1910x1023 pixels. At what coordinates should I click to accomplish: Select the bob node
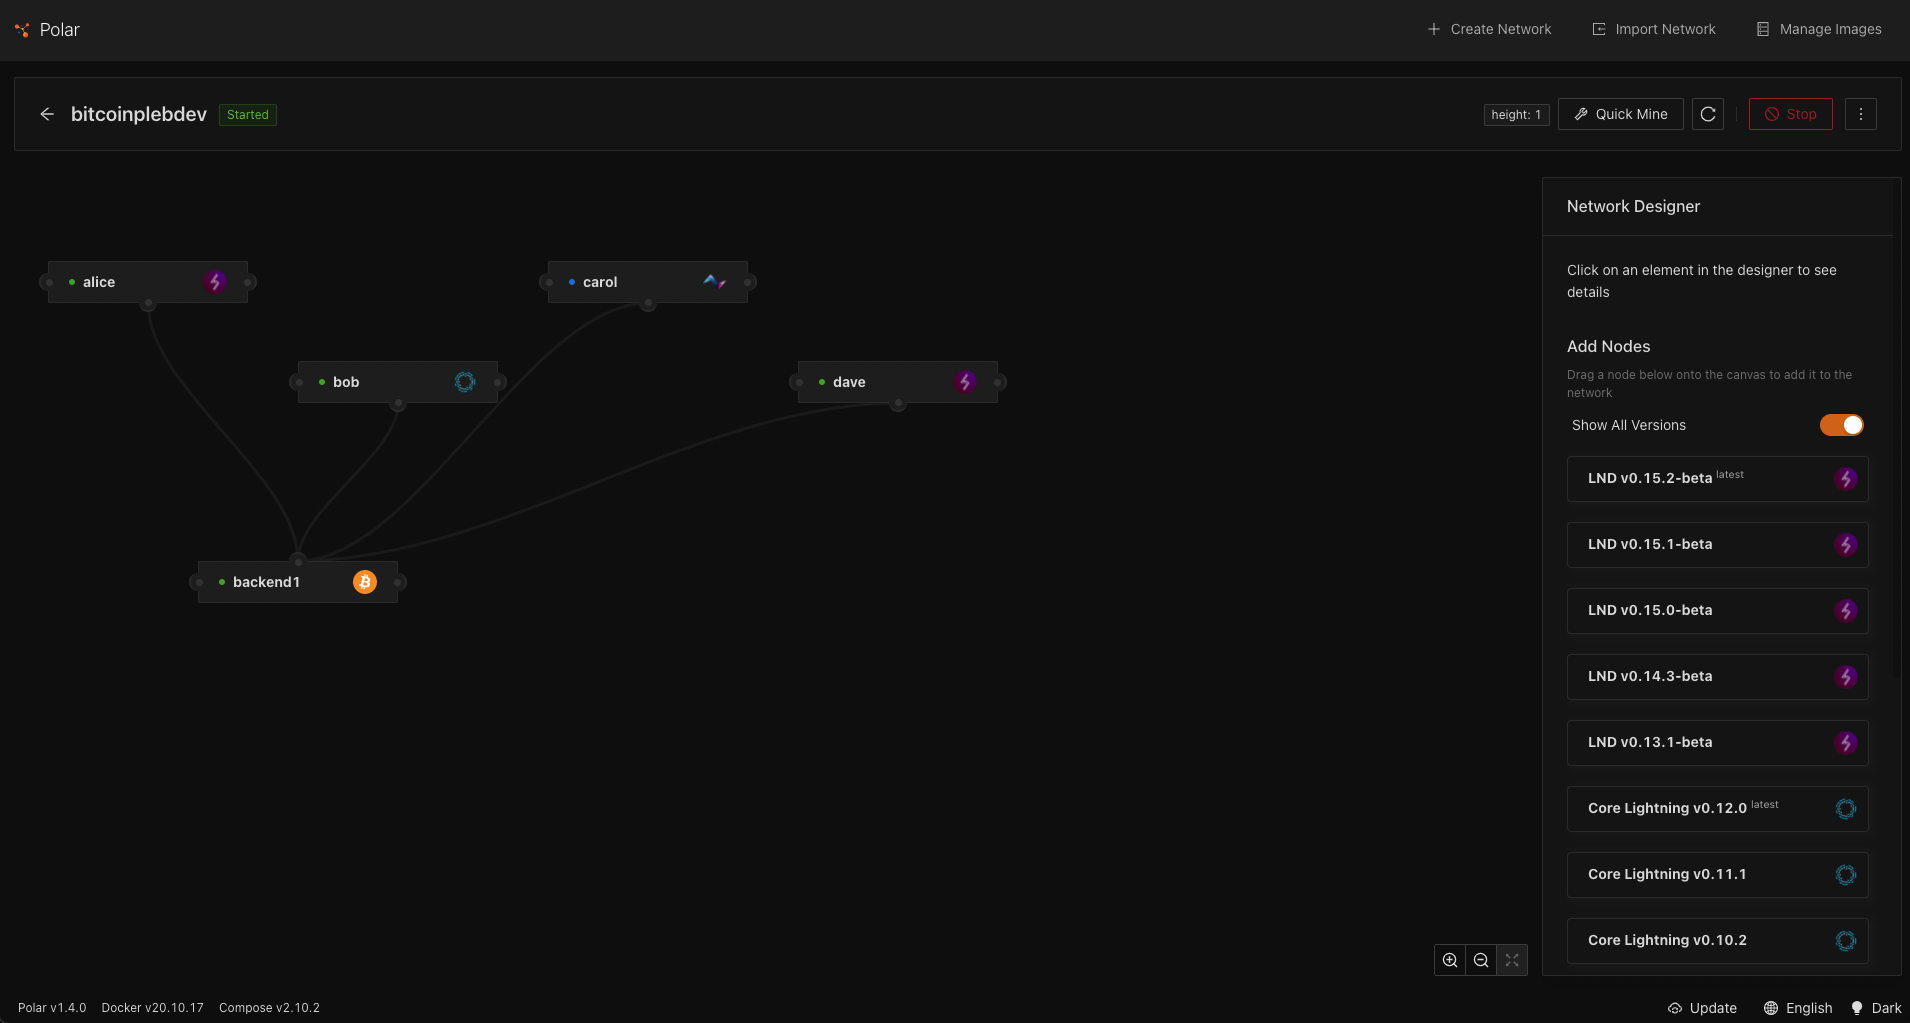(x=398, y=382)
